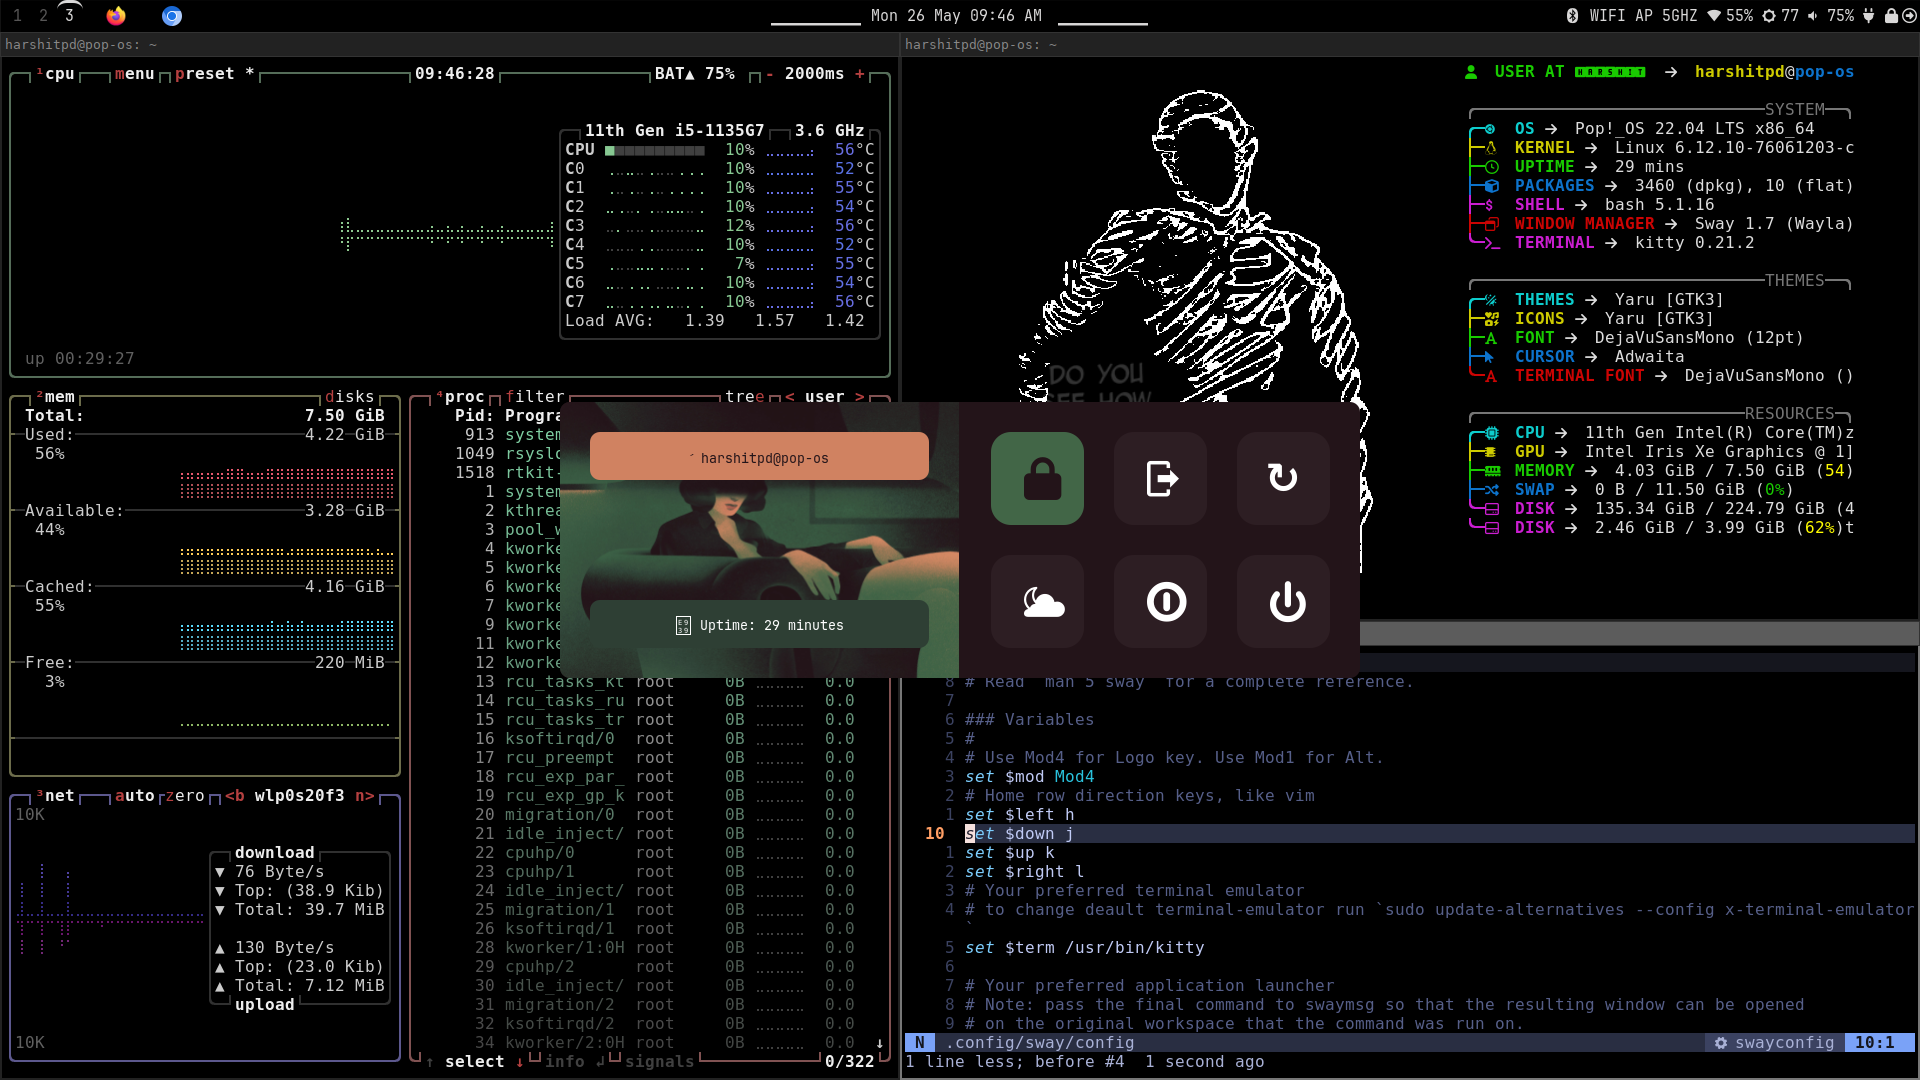
Task: Open process info from the proc panel footer
Action: [566, 1062]
